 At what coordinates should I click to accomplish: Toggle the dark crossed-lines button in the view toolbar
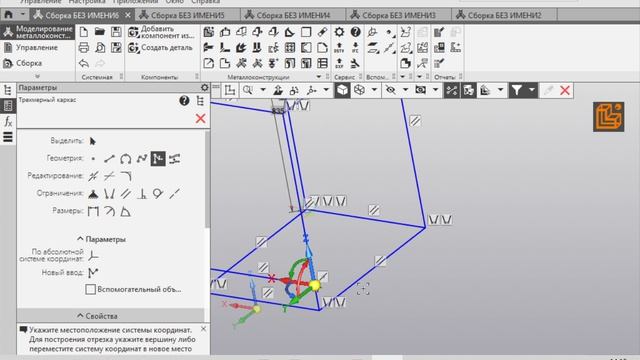pos(451,90)
